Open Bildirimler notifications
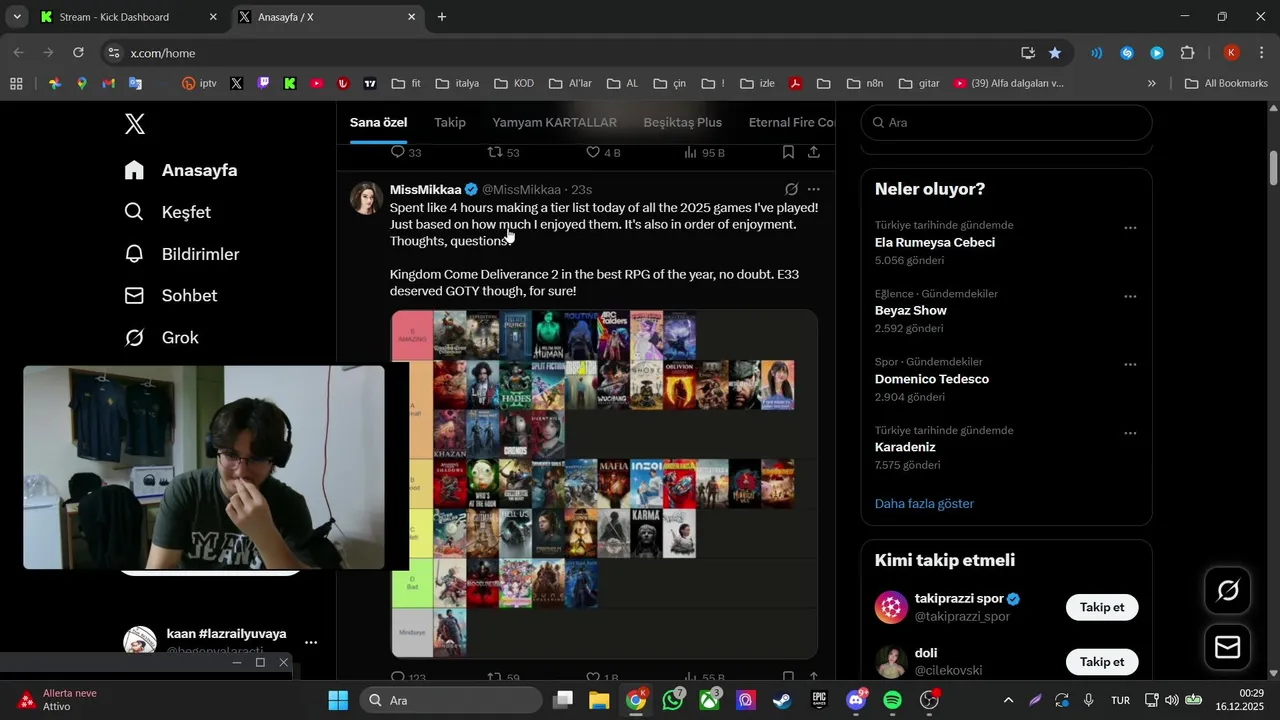This screenshot has height=720, width=1280. (181, 254)
